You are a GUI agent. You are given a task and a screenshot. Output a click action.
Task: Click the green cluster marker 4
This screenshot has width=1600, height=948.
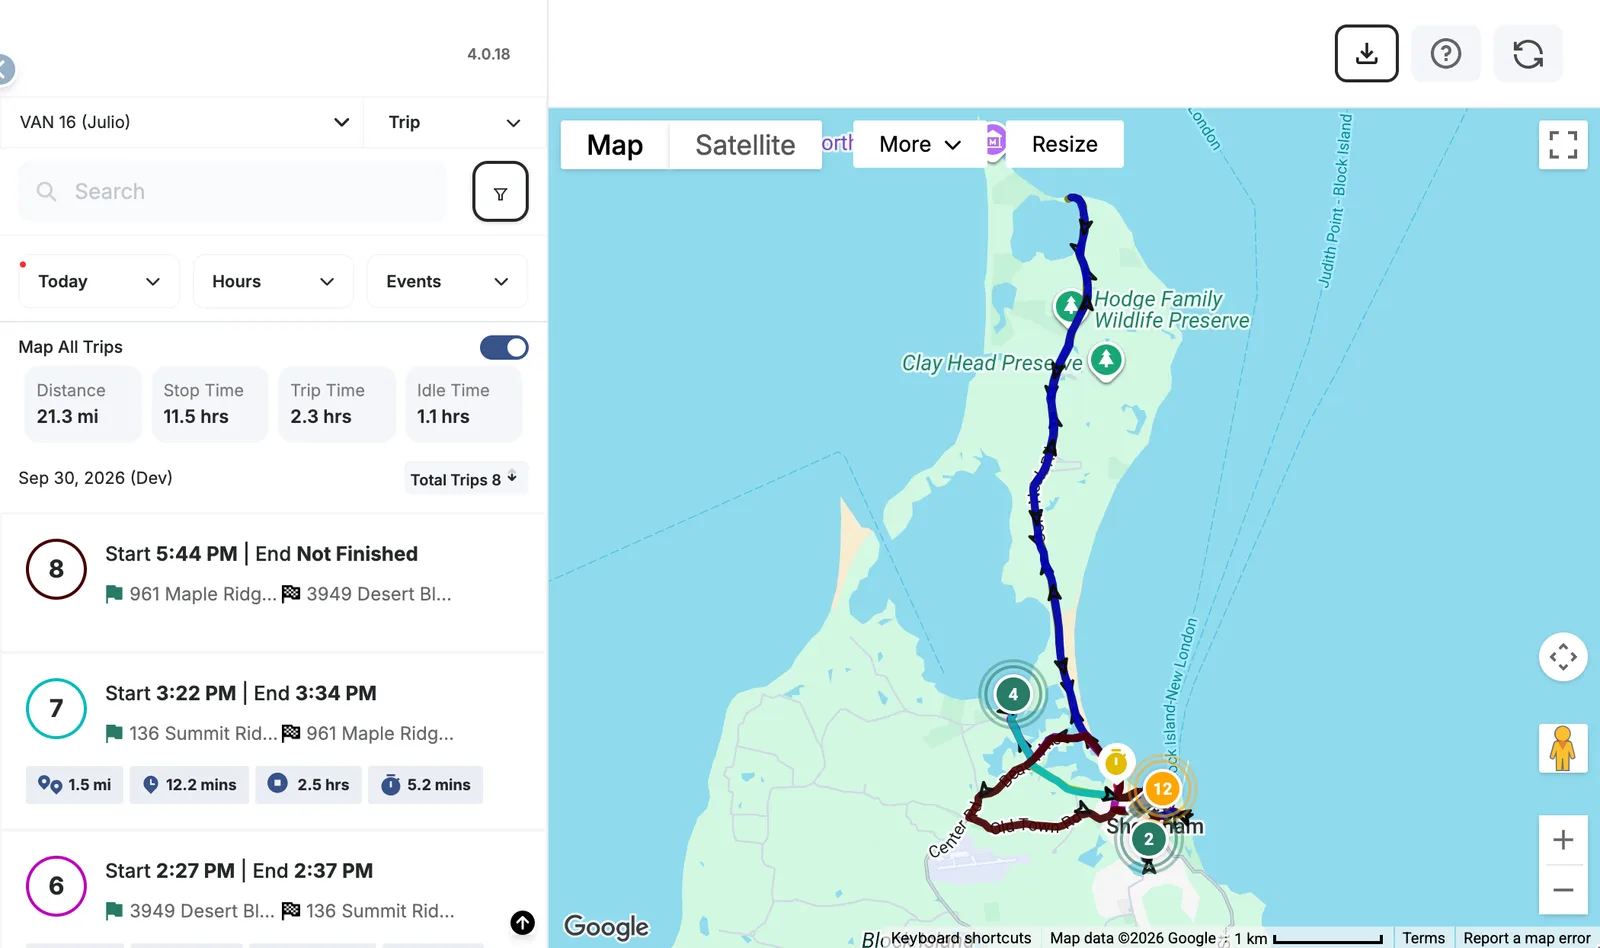(x=1013, y=694)
